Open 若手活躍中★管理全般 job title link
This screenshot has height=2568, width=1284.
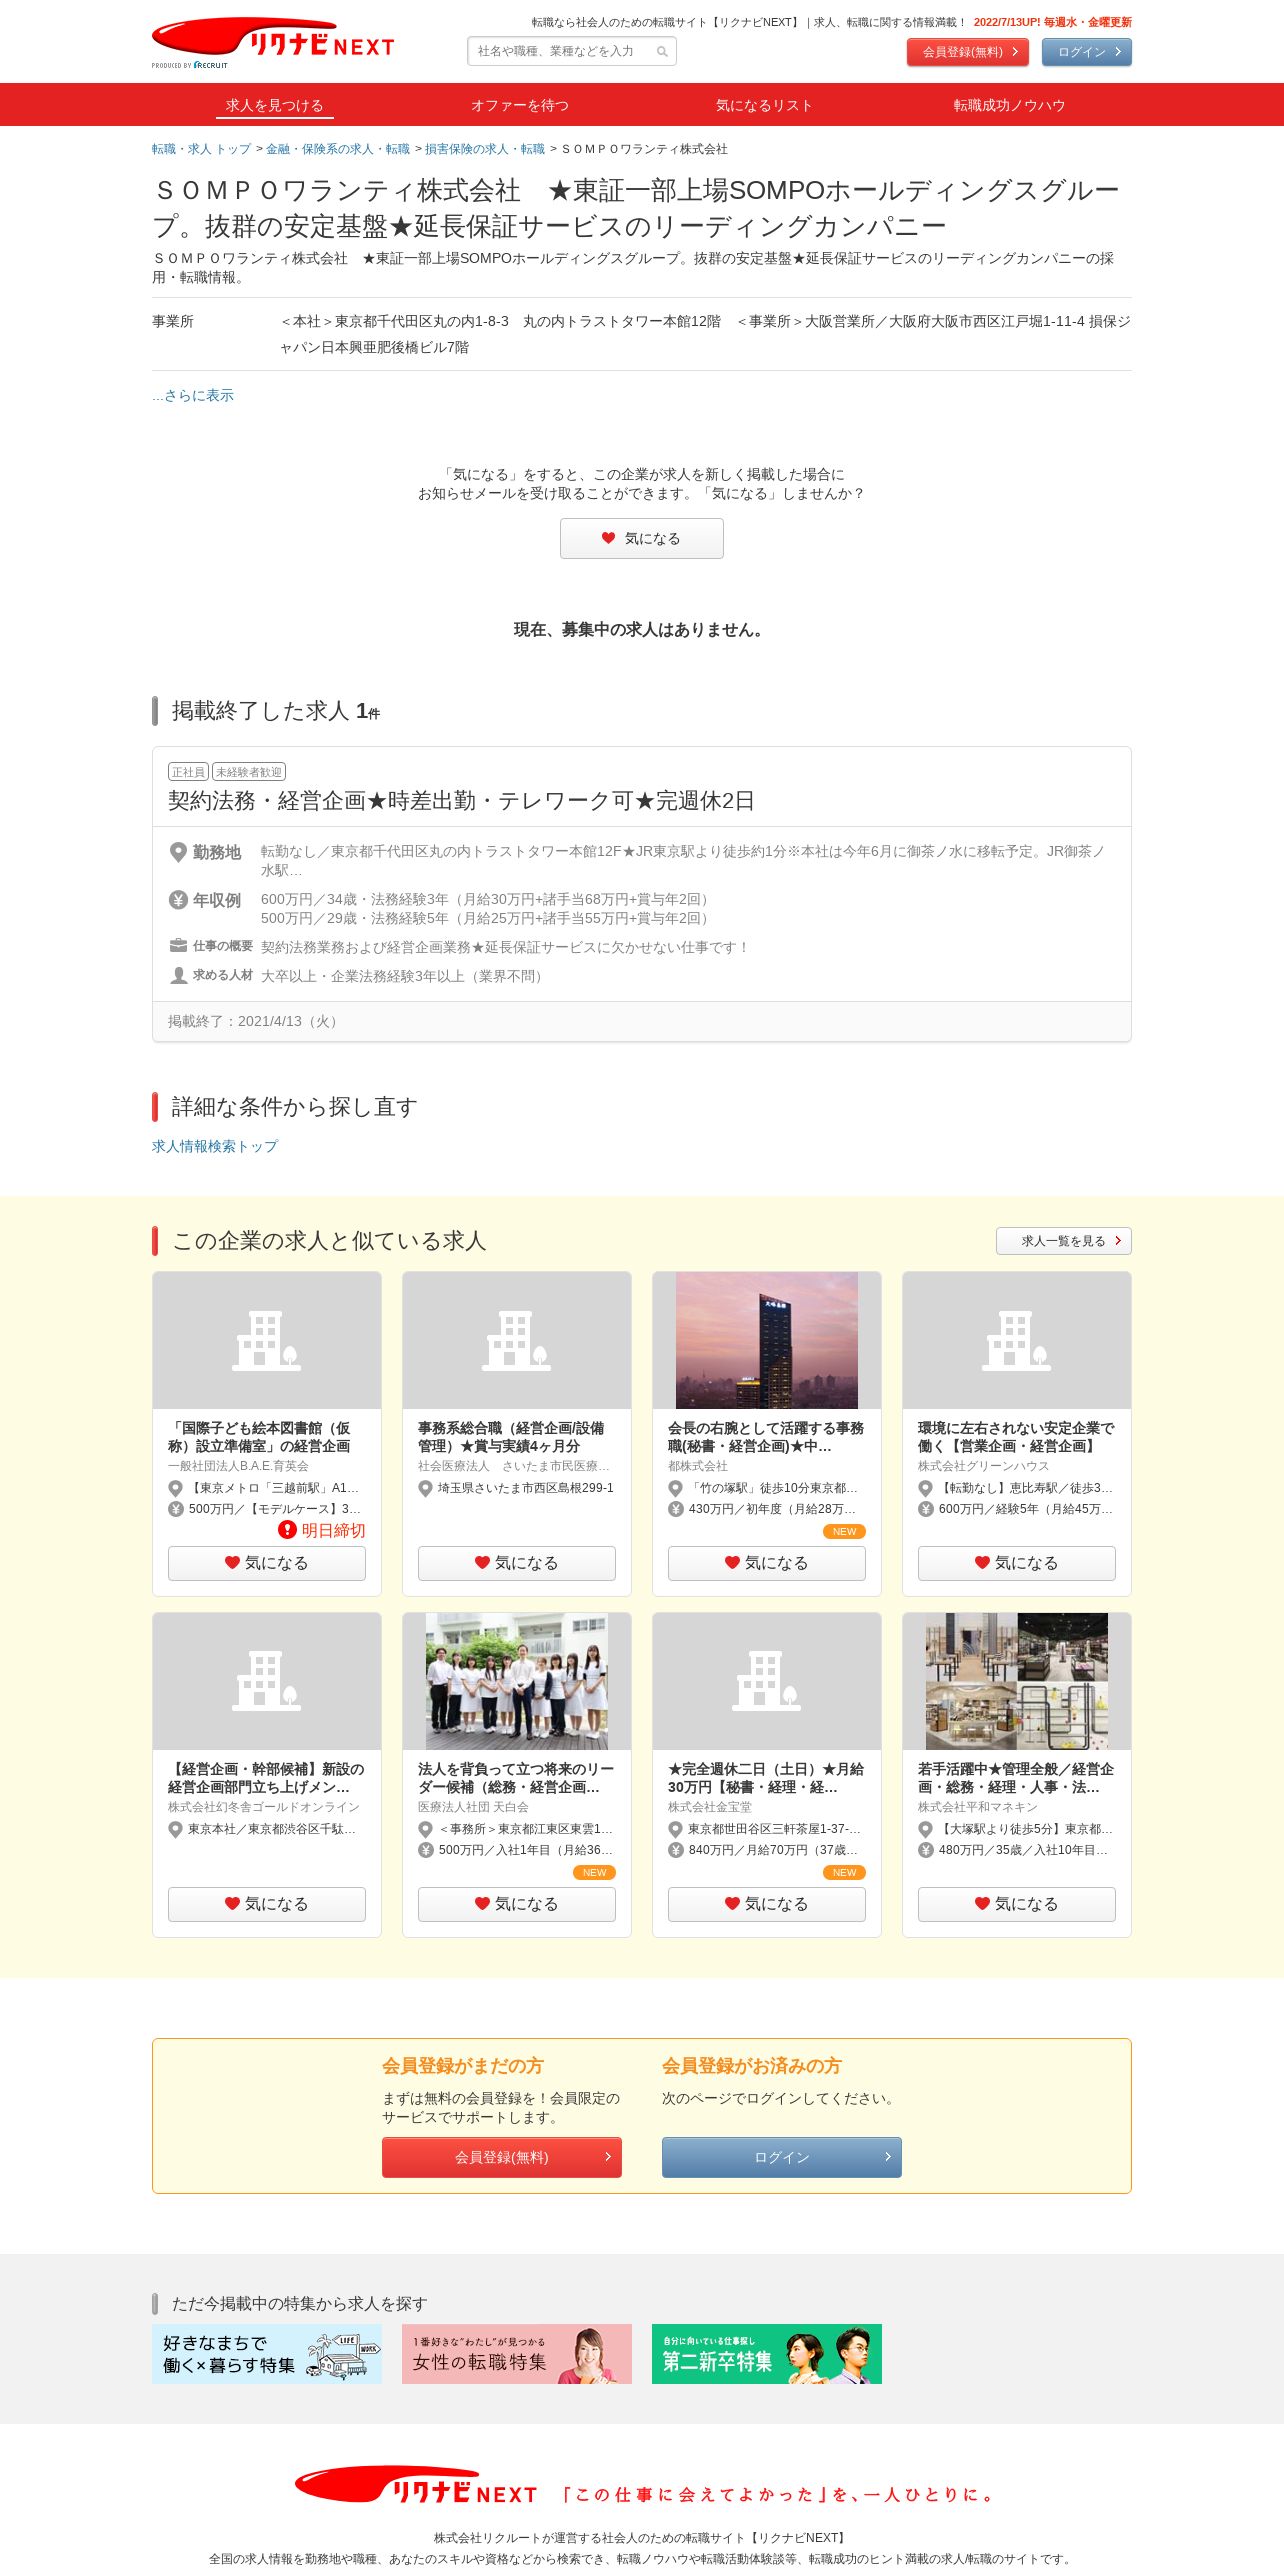[x=1016, y=1778]
